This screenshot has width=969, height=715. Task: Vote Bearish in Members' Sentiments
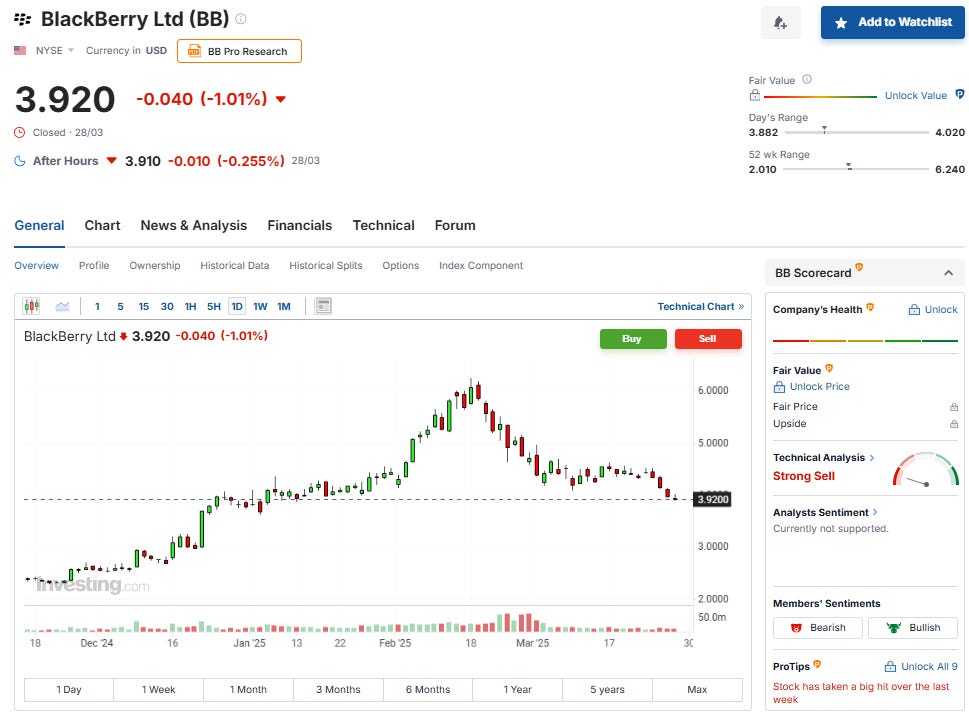tap(818, 627)
